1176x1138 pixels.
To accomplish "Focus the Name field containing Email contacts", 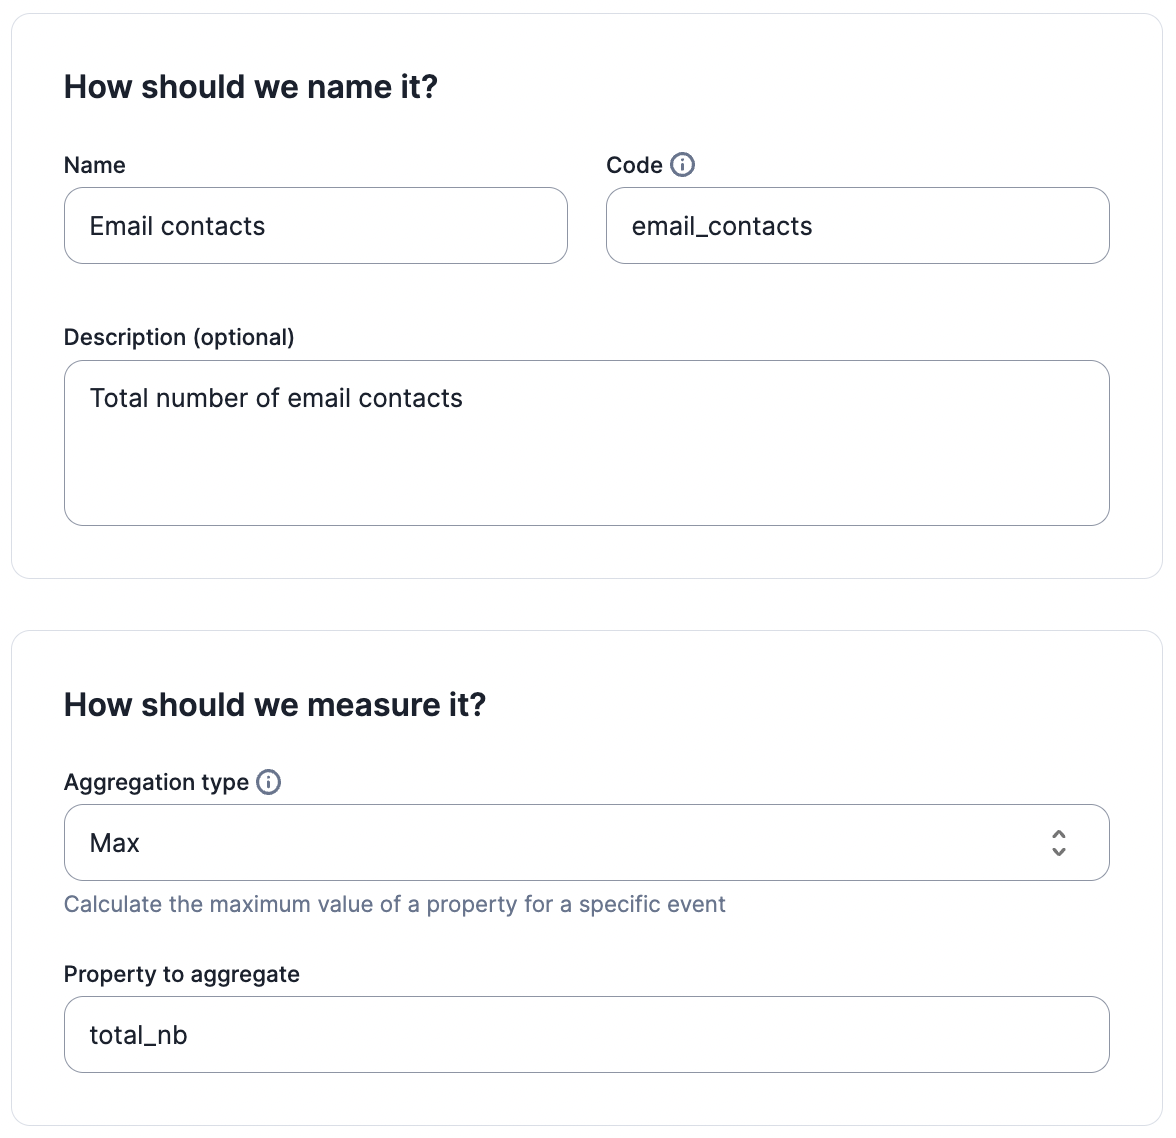I will click(x=316, y=226).
